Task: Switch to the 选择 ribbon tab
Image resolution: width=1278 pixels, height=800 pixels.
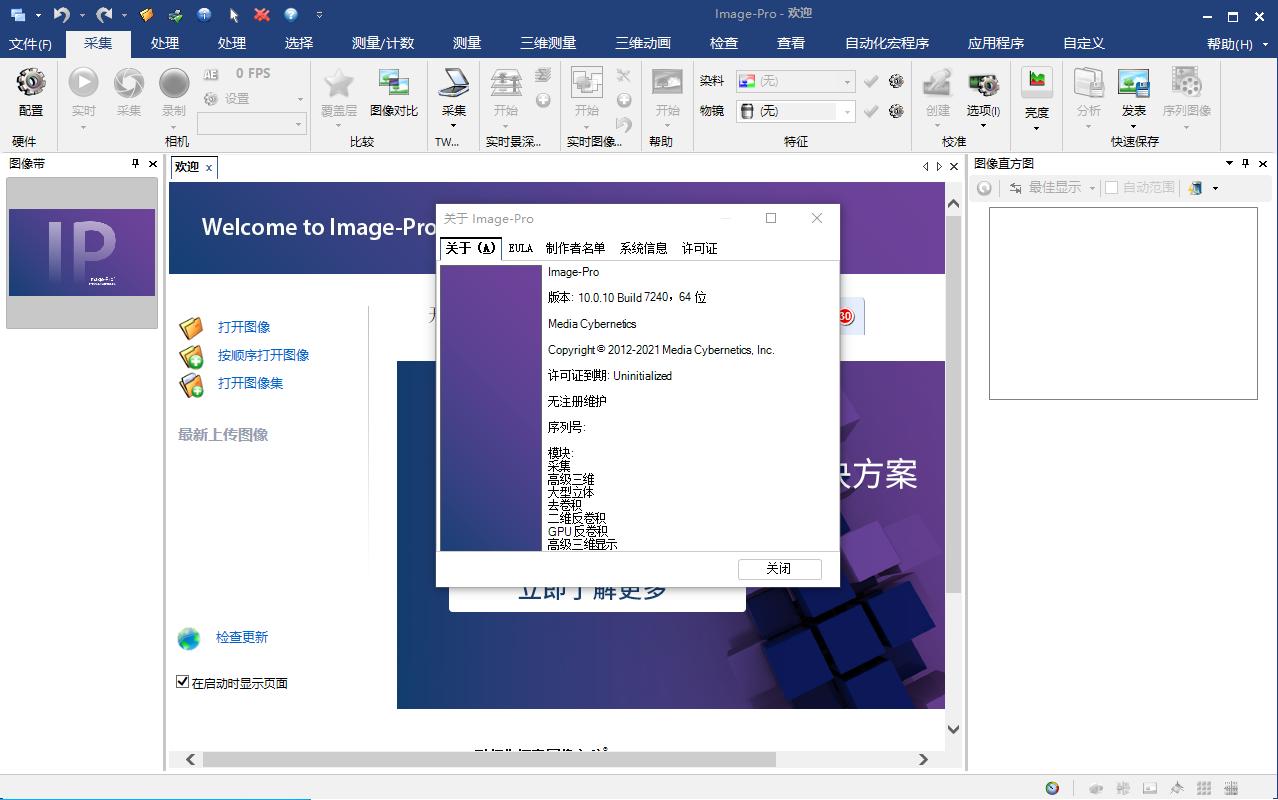Action: (x=299, y=43)
